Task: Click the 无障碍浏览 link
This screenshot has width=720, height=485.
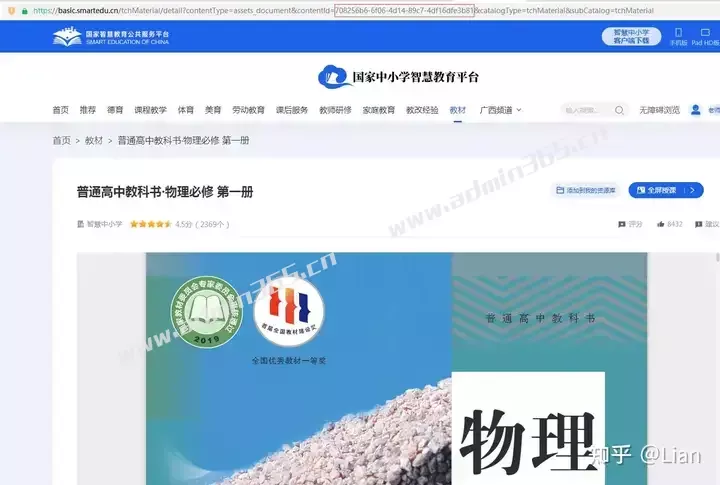Action: coord(659,110)
